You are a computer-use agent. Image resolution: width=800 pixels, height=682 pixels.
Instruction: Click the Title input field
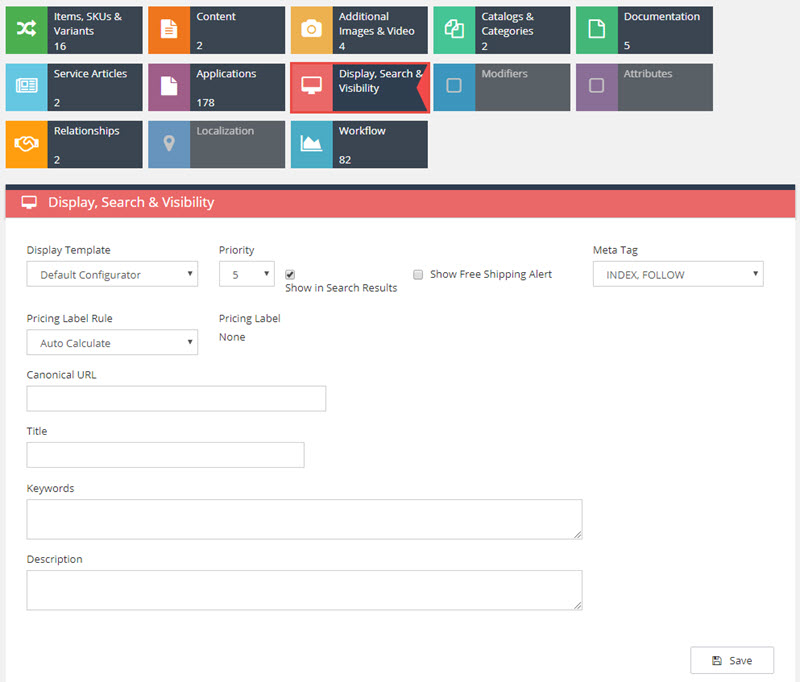pyautogui.click(x=165, y=456)
